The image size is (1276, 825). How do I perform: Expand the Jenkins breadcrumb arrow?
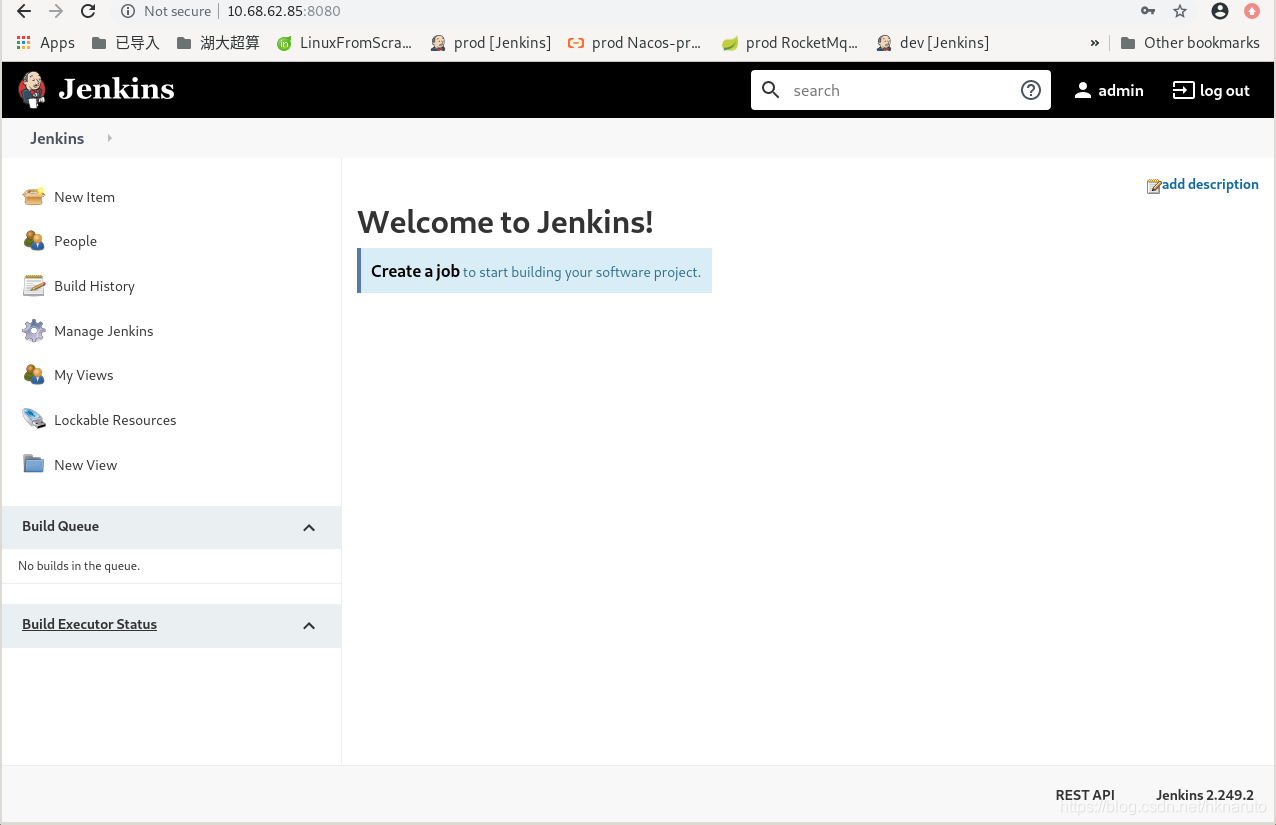(109, 138)
